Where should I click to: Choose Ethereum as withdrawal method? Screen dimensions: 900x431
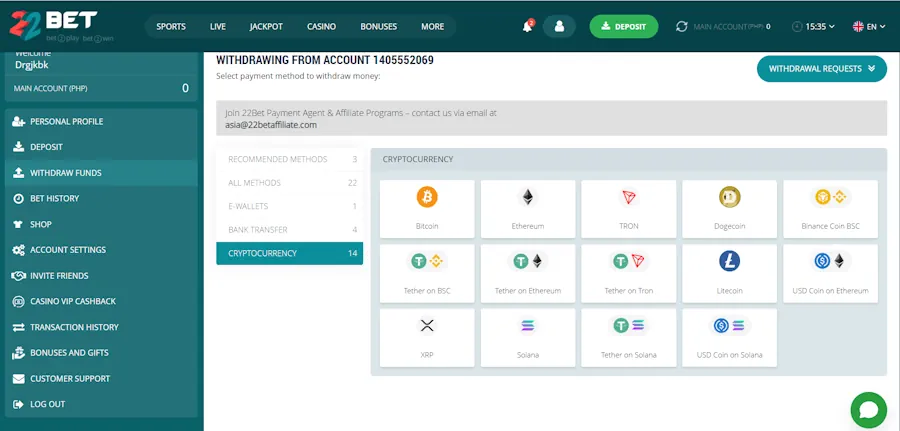click(527, 209)
